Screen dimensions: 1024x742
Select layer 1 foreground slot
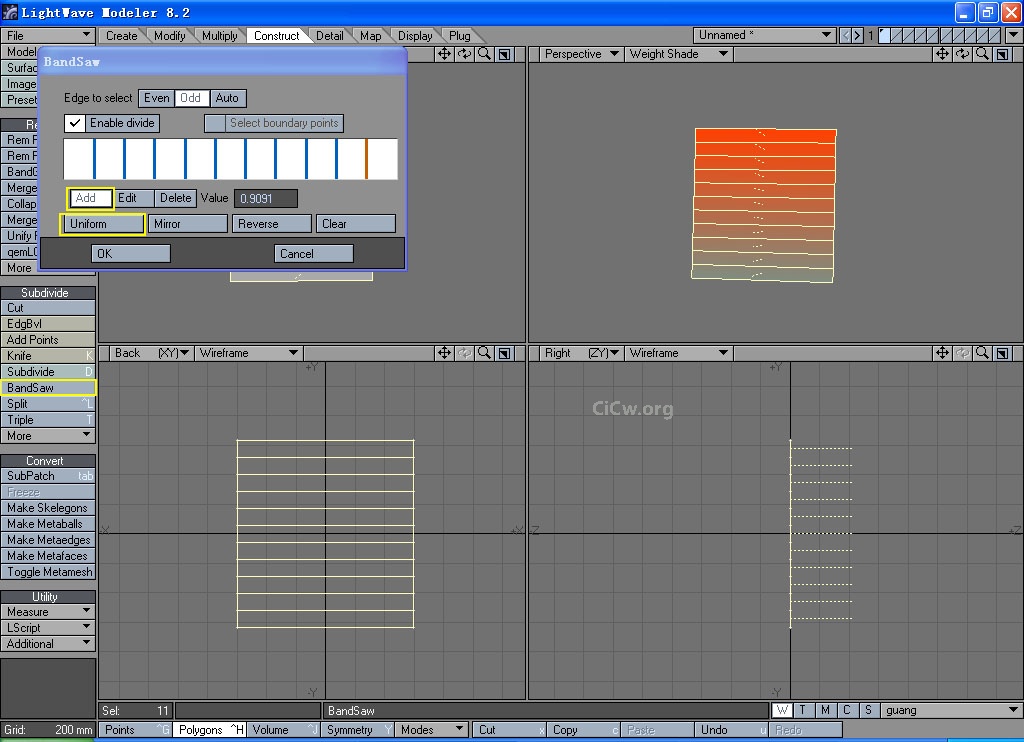pyautogui.click(x=884, y=35)
